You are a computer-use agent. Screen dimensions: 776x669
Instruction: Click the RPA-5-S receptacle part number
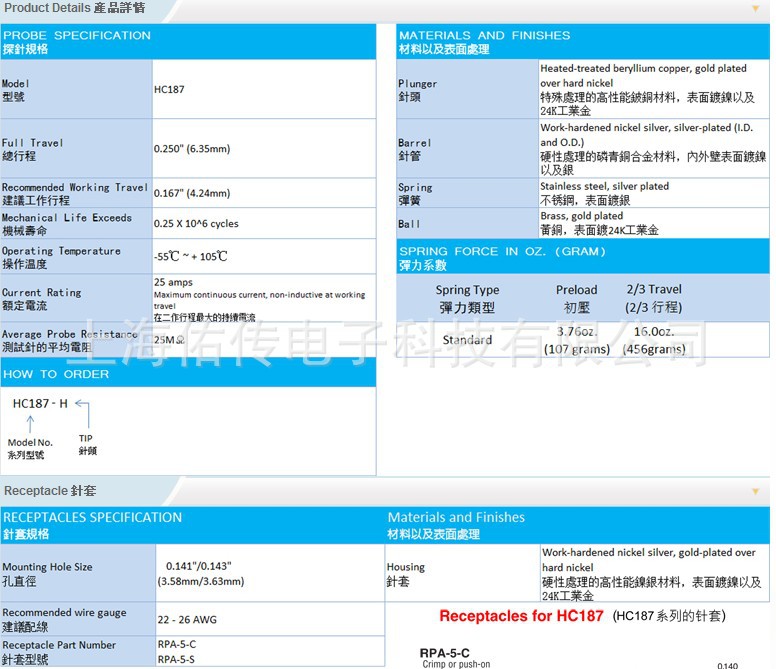coord(177,659)
